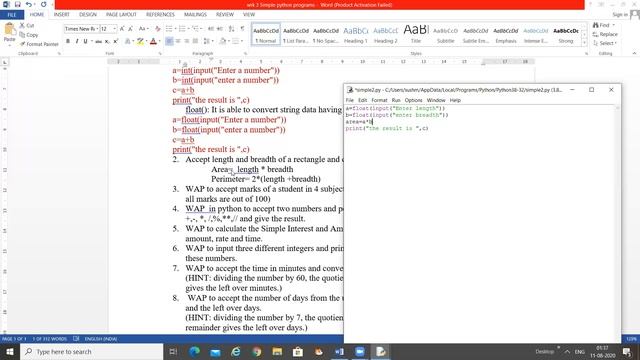Open the Select dropdown in Editing group
The image size is (640, 360).
[604, 43]
